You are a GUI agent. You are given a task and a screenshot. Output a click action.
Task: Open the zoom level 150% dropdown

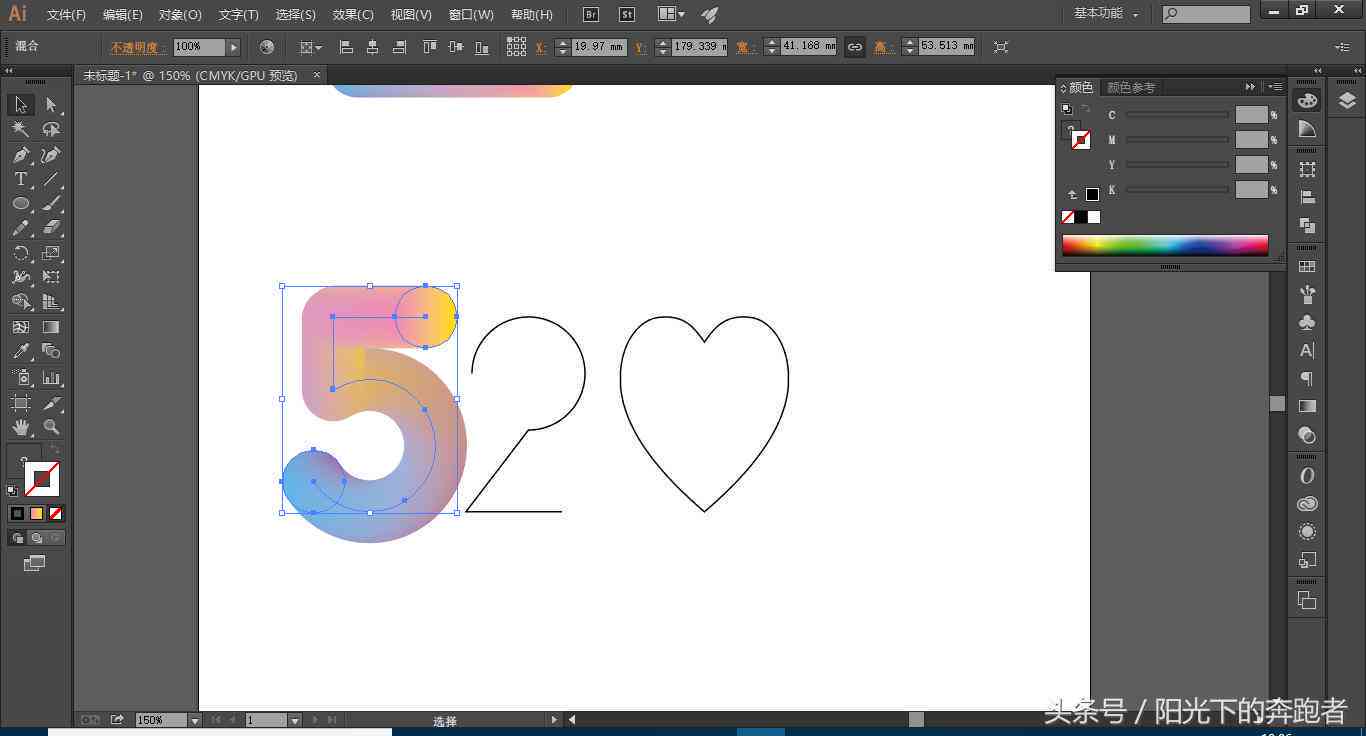[x=194, y=720]
